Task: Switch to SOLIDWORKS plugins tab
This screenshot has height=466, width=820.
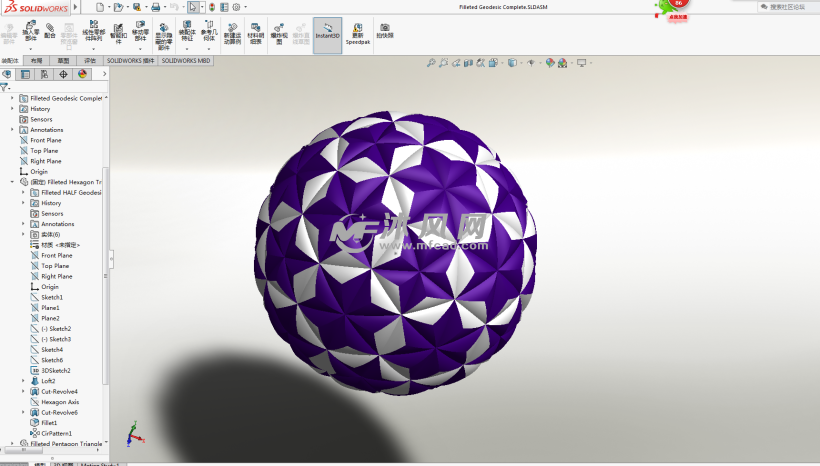Action: coord(130,61)
